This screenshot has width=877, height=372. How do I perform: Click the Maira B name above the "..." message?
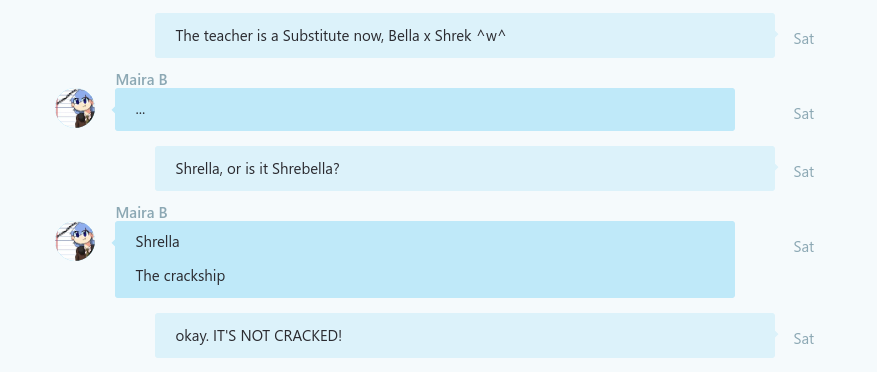[142, 80]
